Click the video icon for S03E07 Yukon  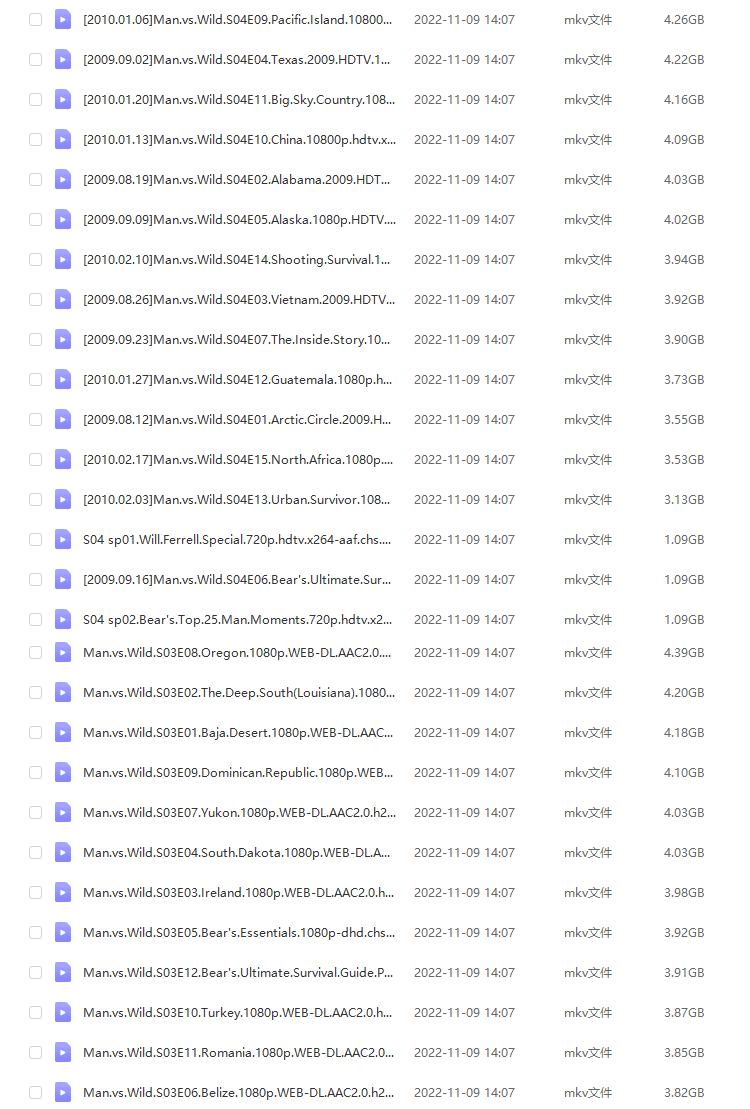tap(63, 812)
